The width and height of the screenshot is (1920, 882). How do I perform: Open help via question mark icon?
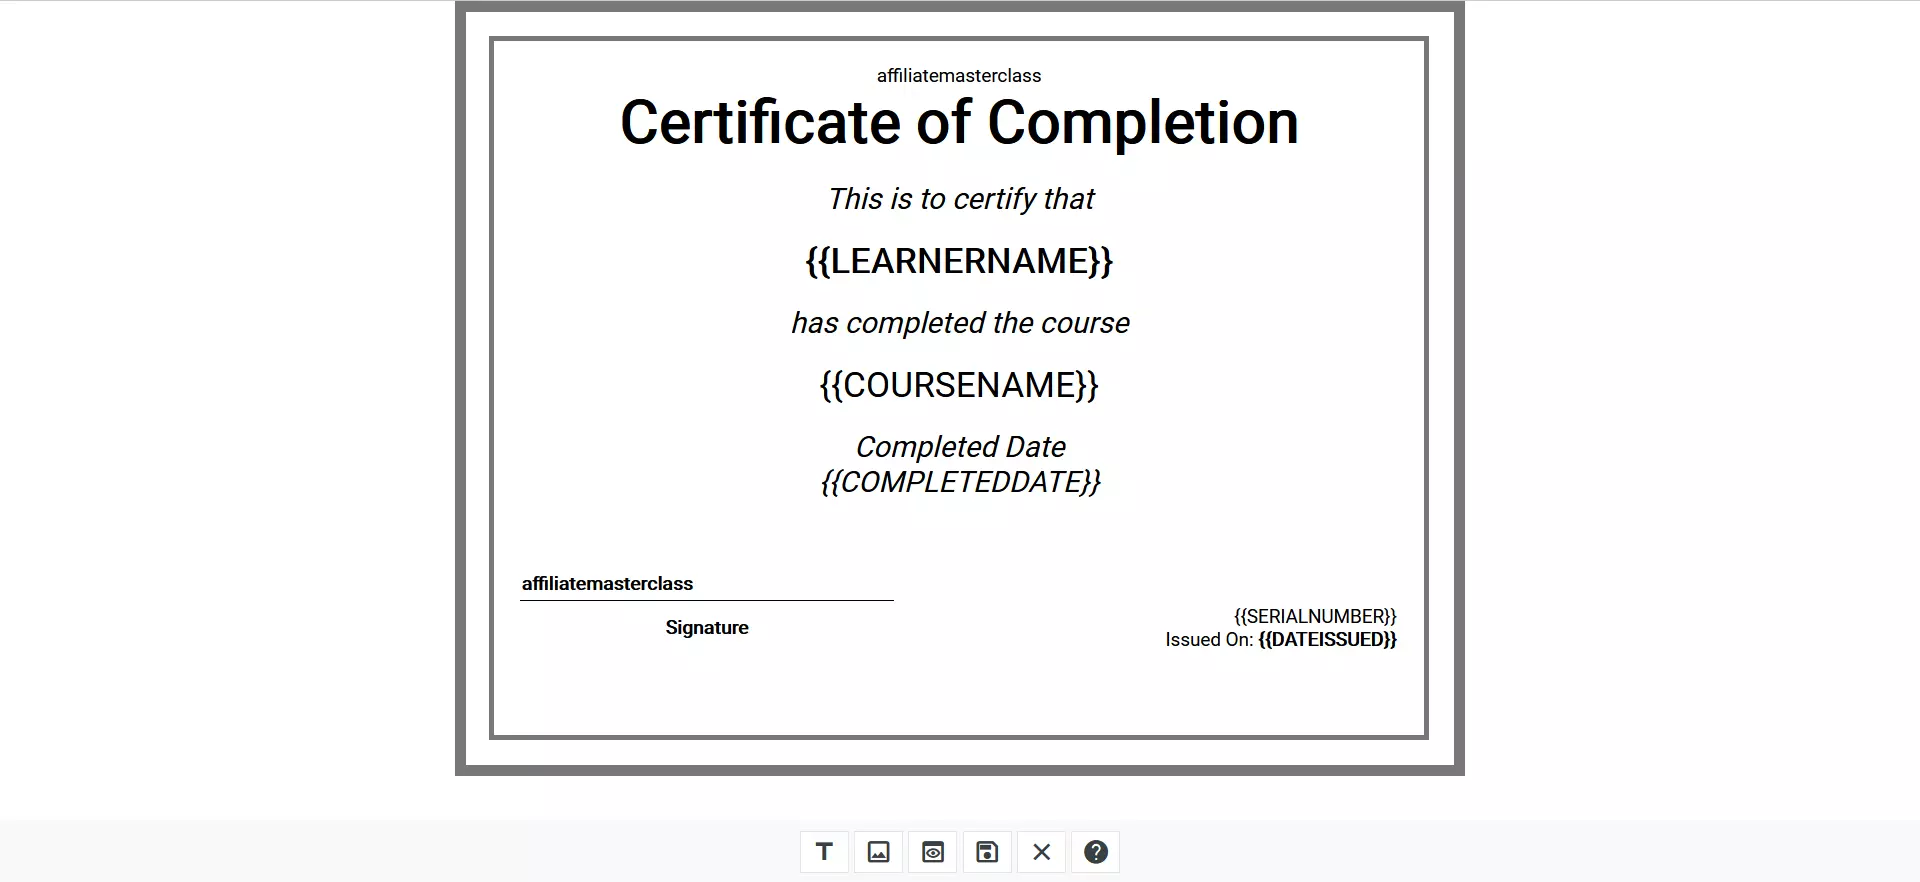click(1096, 852)
